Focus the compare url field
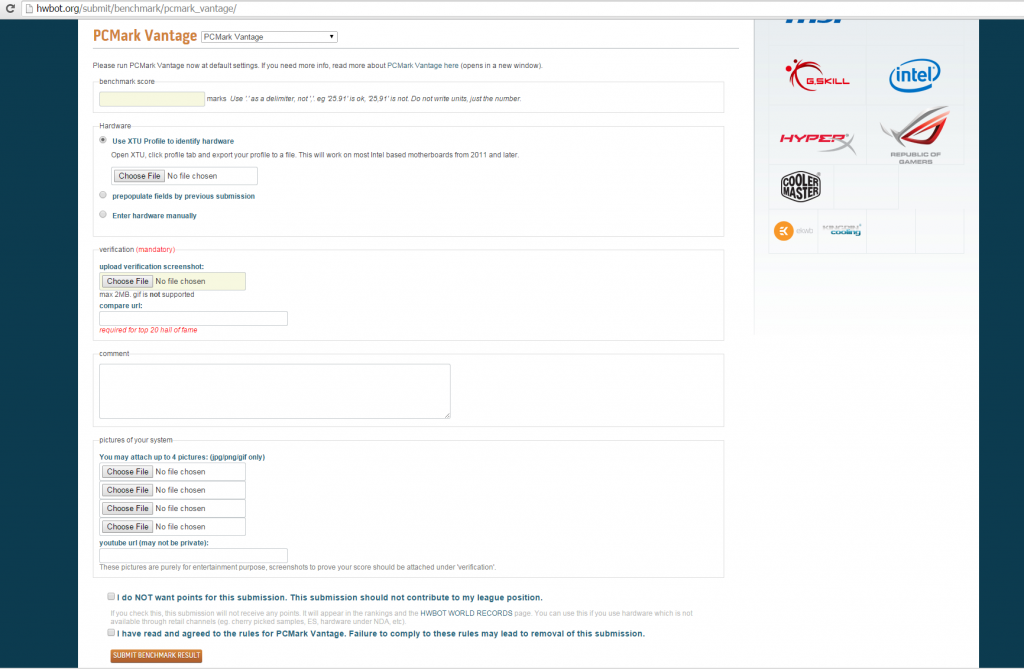The image size is (1024, 669). click(193, 318)
